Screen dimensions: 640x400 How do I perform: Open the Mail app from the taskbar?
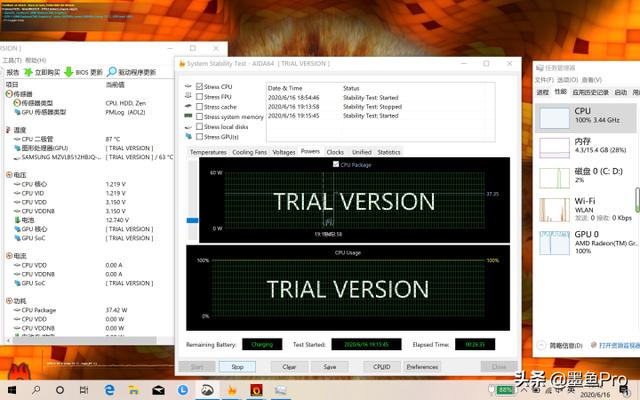(x=158, y=391)
